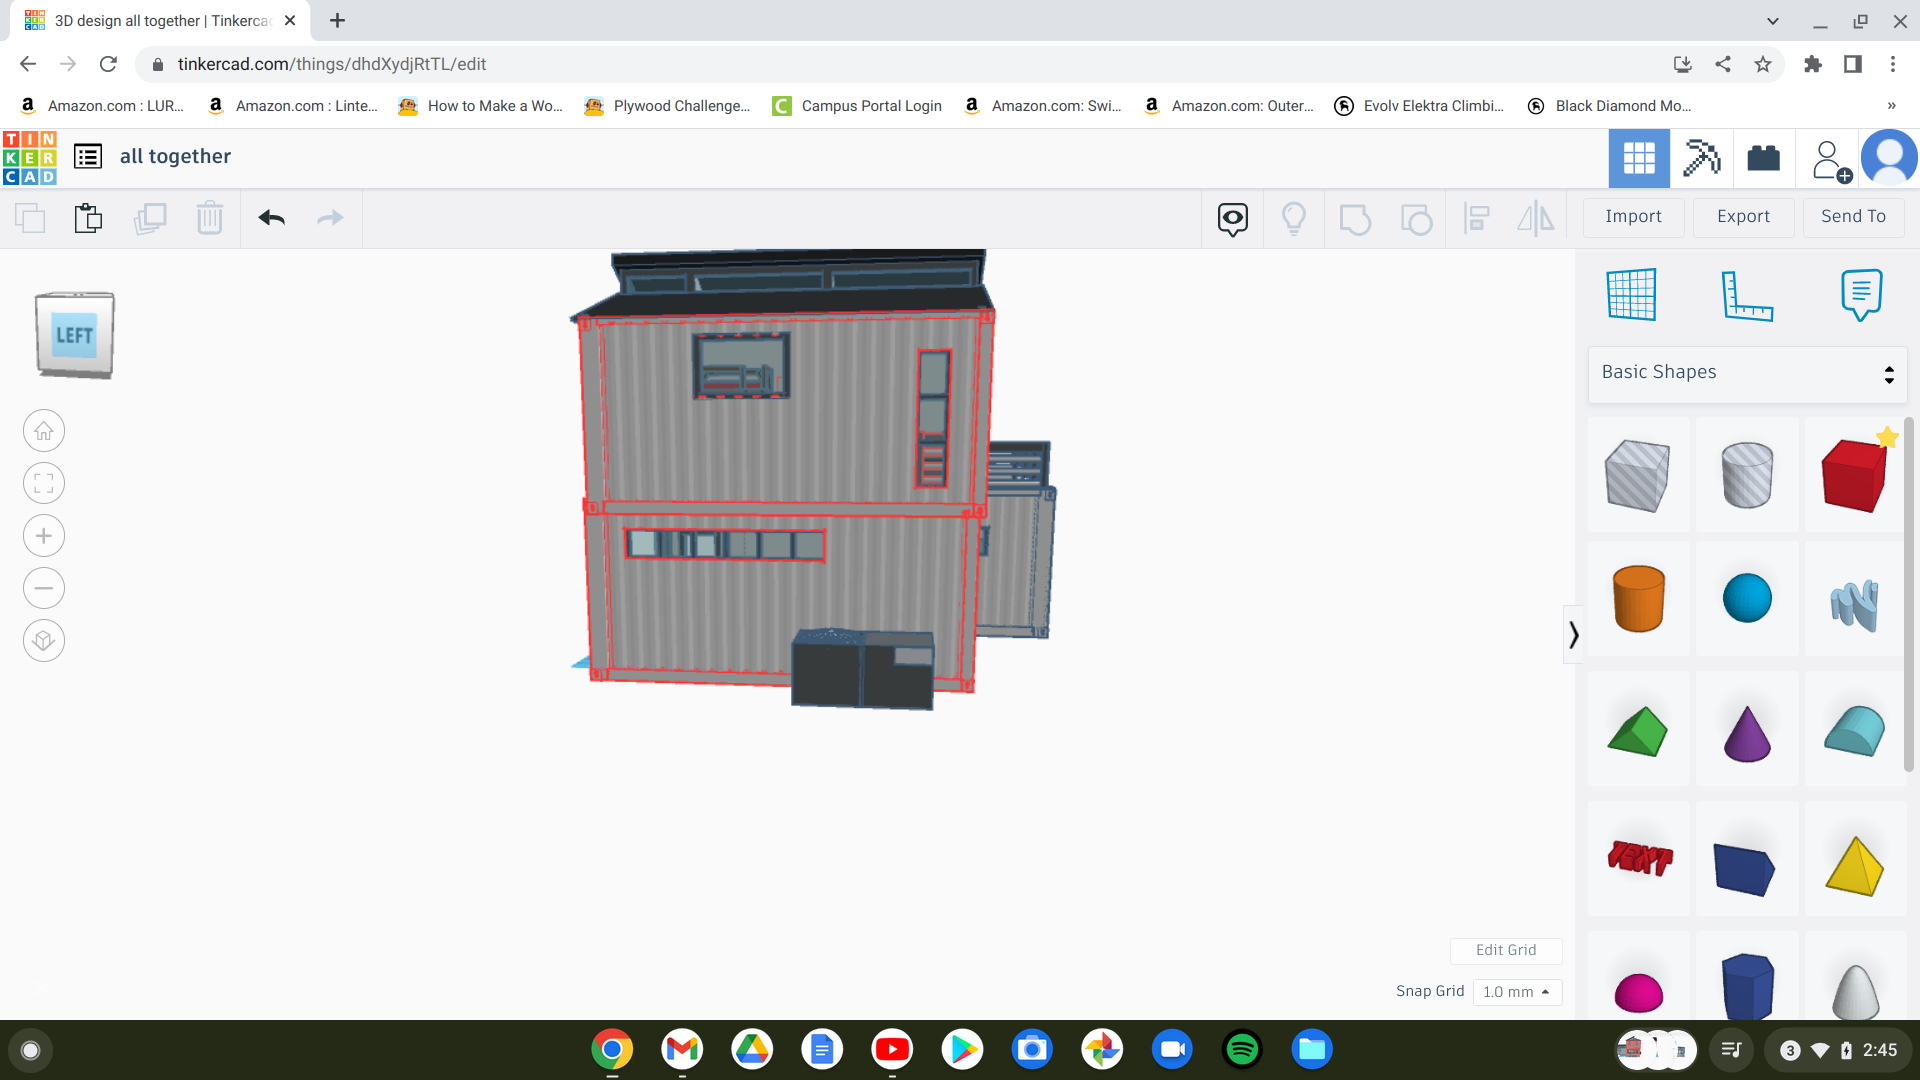This screenshot has height=1080, width=1920.
Task: Open the design properties list menu
Action: [87, 156]
